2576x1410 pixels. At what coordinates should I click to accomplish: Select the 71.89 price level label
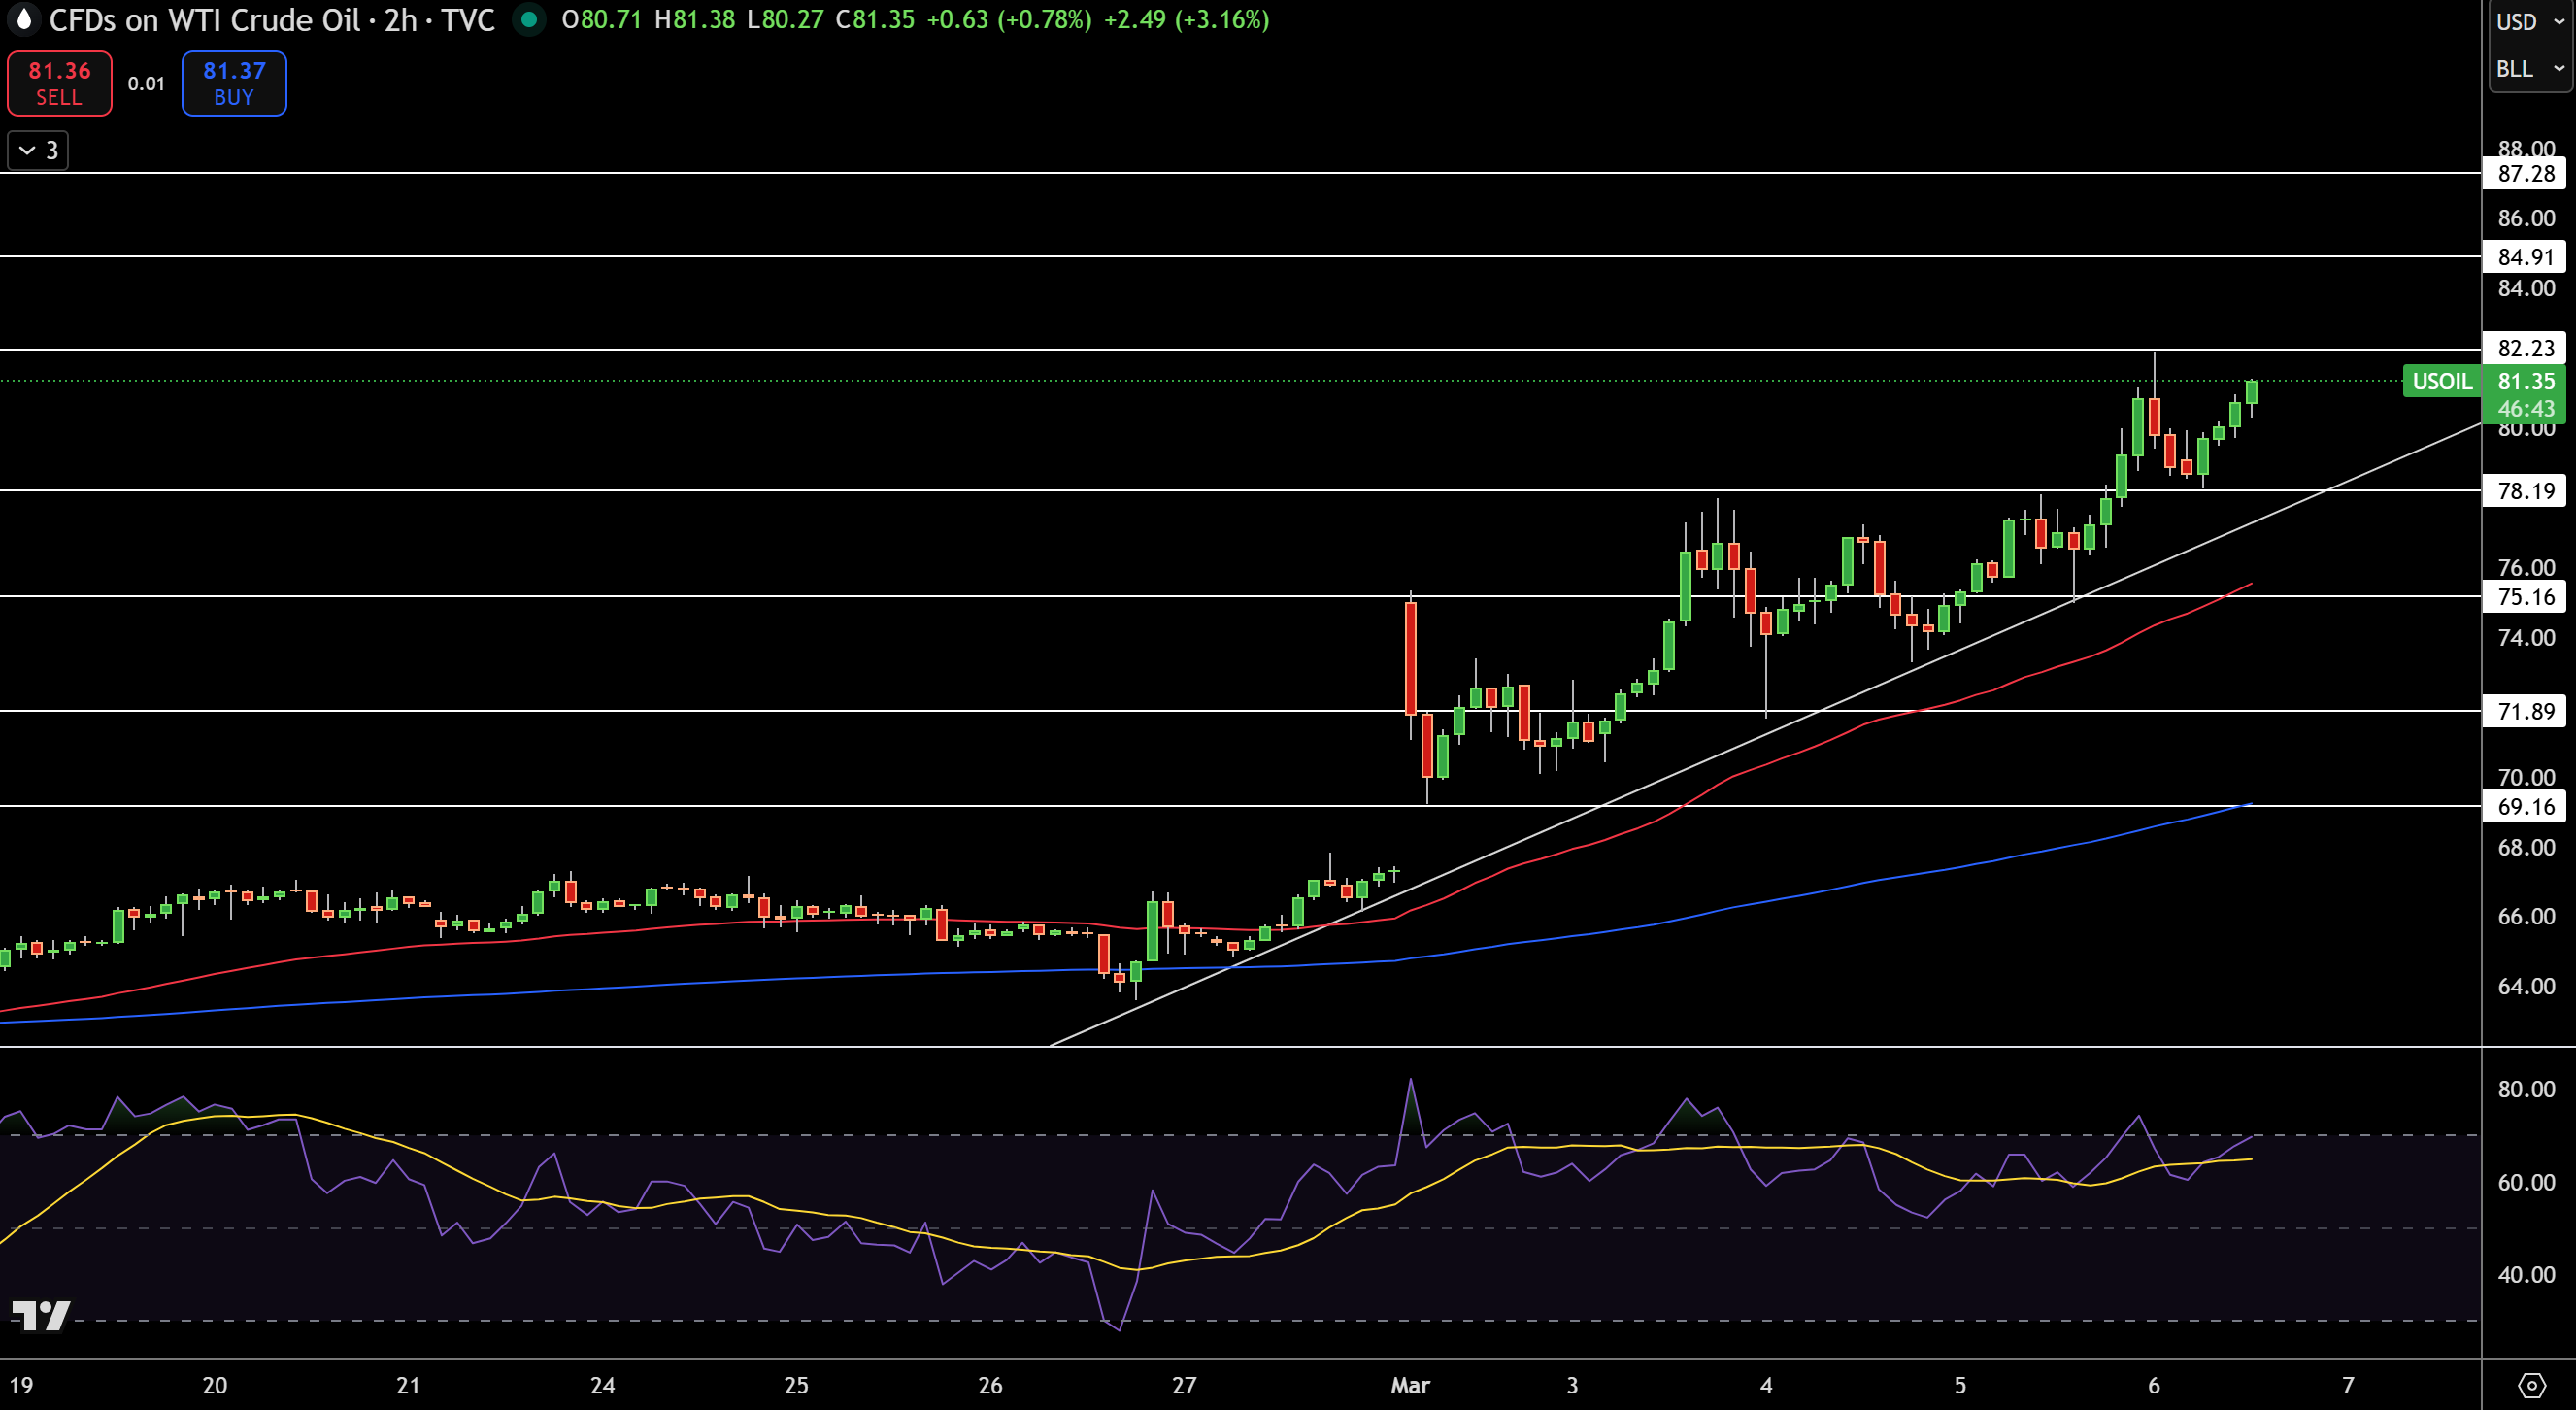point(2525,711)
